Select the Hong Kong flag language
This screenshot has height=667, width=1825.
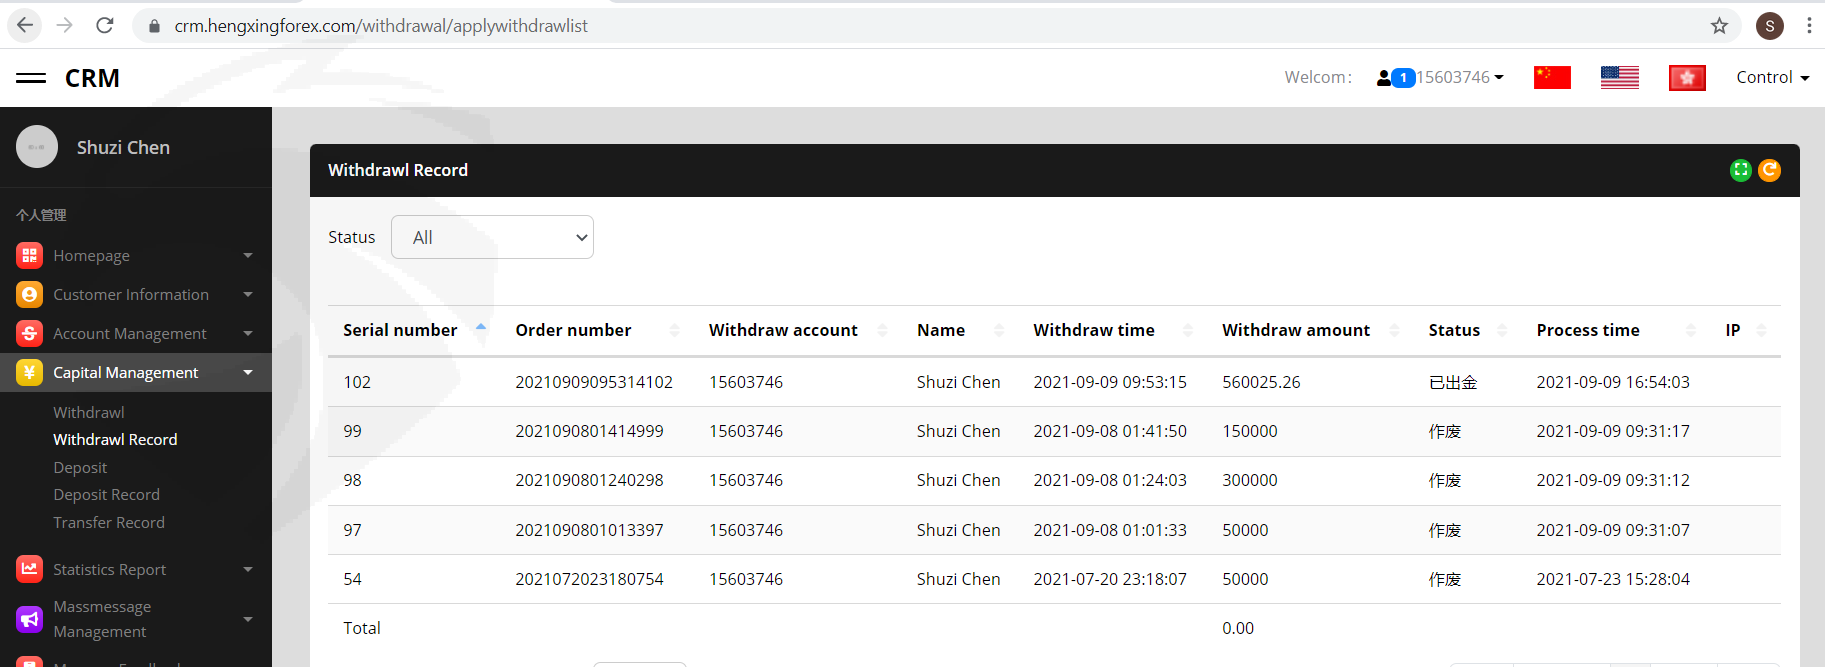tap(1687, 77)
